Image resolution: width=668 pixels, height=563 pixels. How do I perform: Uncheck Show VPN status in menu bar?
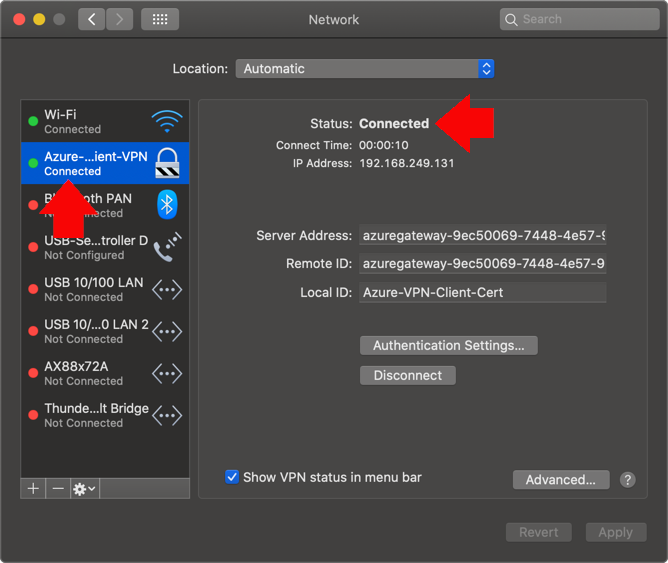(232, 477)
